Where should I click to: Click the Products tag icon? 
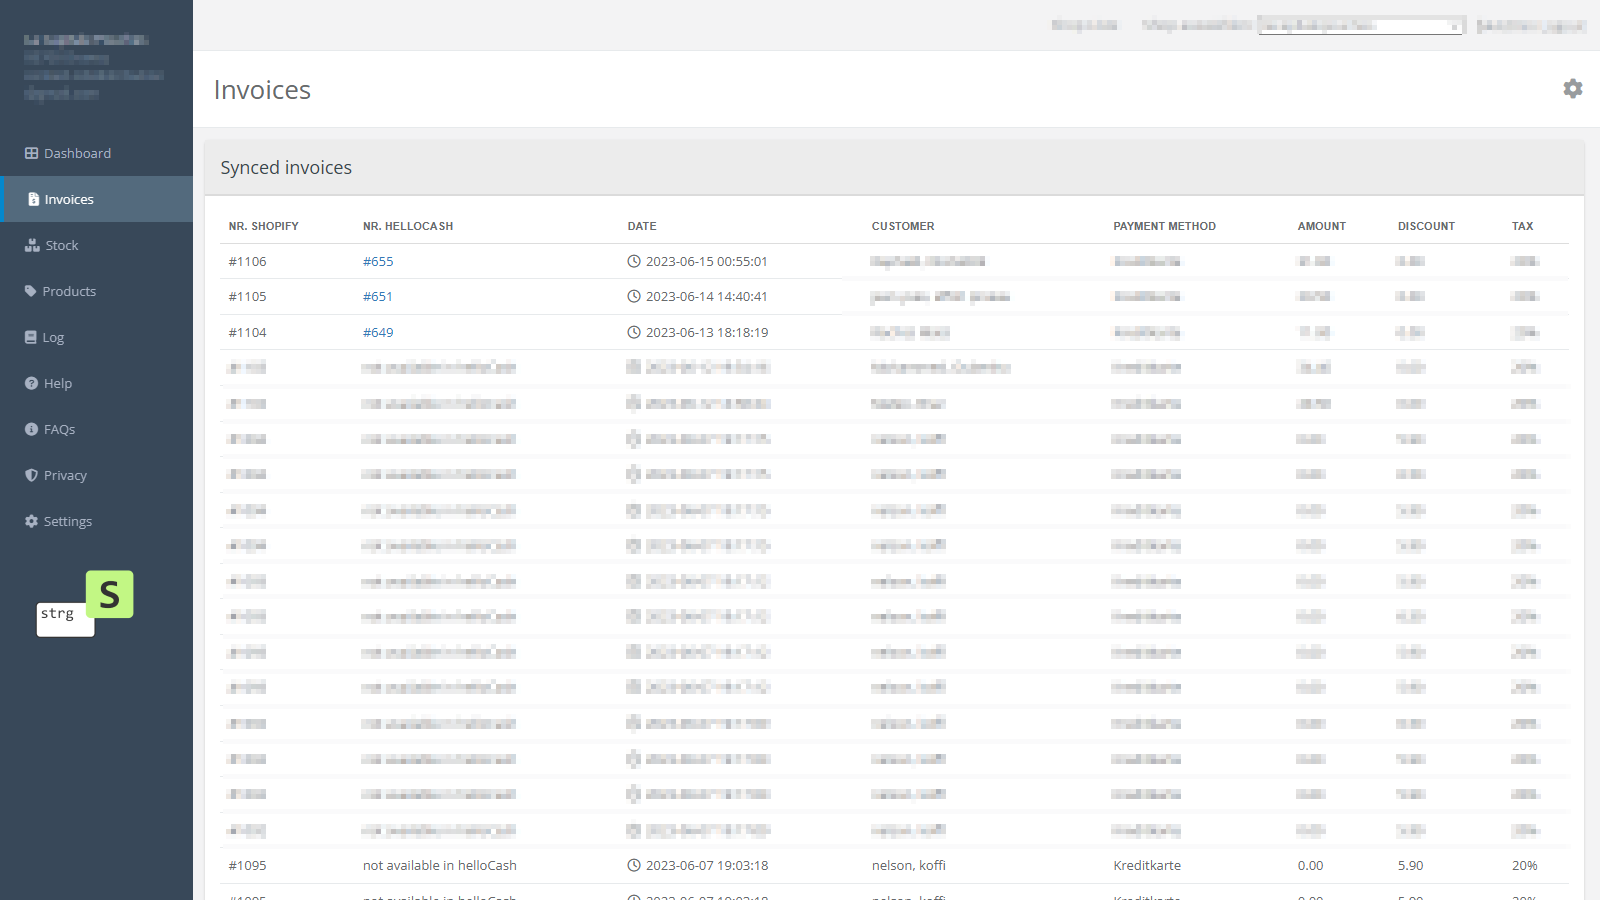pos(30,290)
